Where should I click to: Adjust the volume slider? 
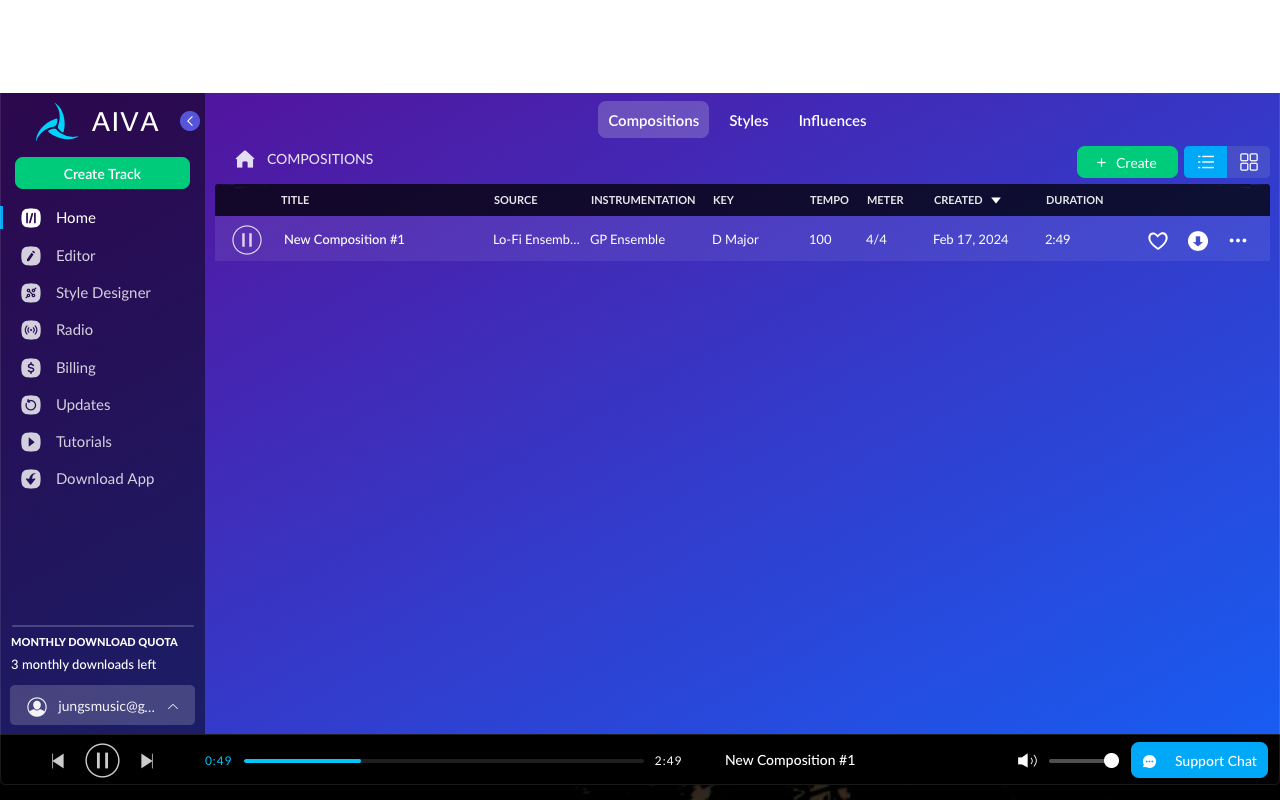[1083, 761]
